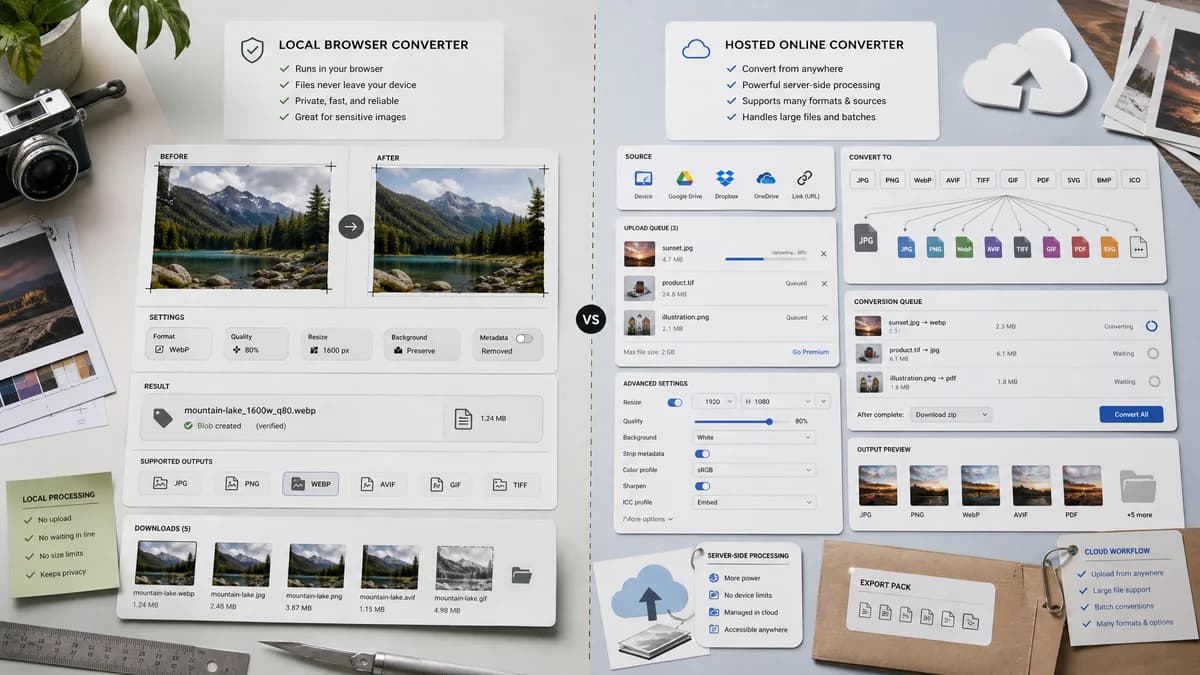Turn off the Sharpen switch
This screenshot has width=1200, height=675.
pyautogui.click(x=703, y=486)
